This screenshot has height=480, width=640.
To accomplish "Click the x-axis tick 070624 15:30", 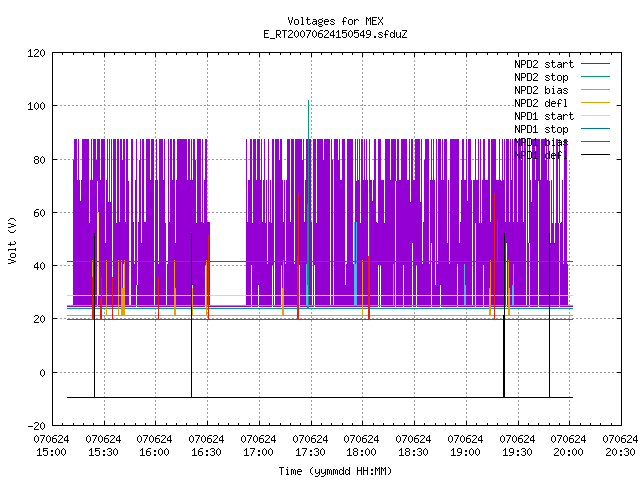I will coord(103,446).
